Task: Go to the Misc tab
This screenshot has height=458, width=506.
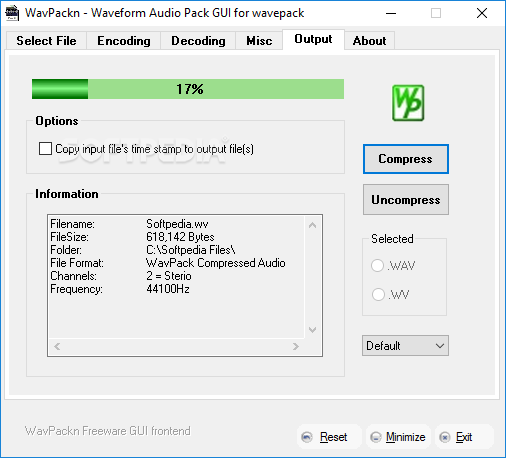Action: point(259,41)
